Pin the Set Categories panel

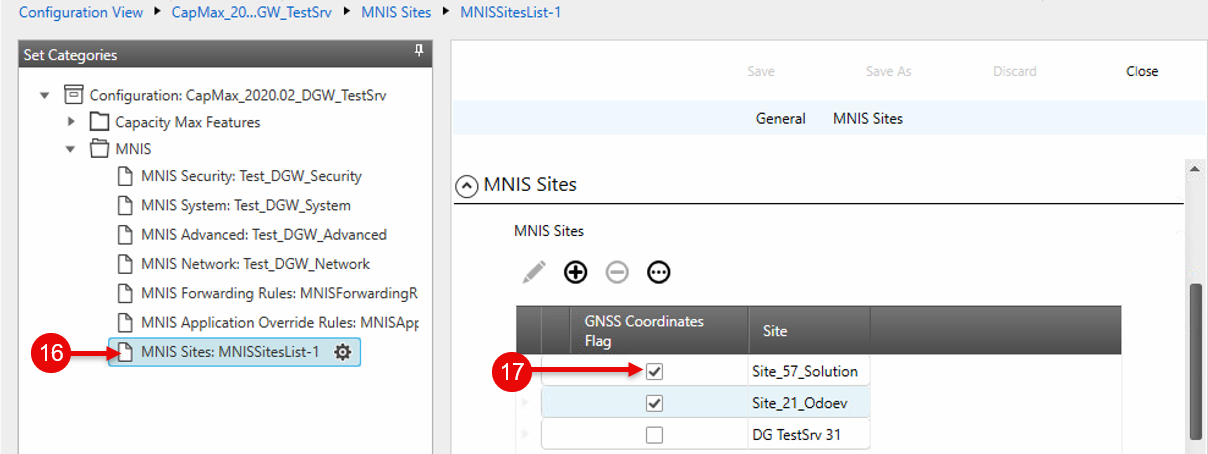click(x=419, y=51)
